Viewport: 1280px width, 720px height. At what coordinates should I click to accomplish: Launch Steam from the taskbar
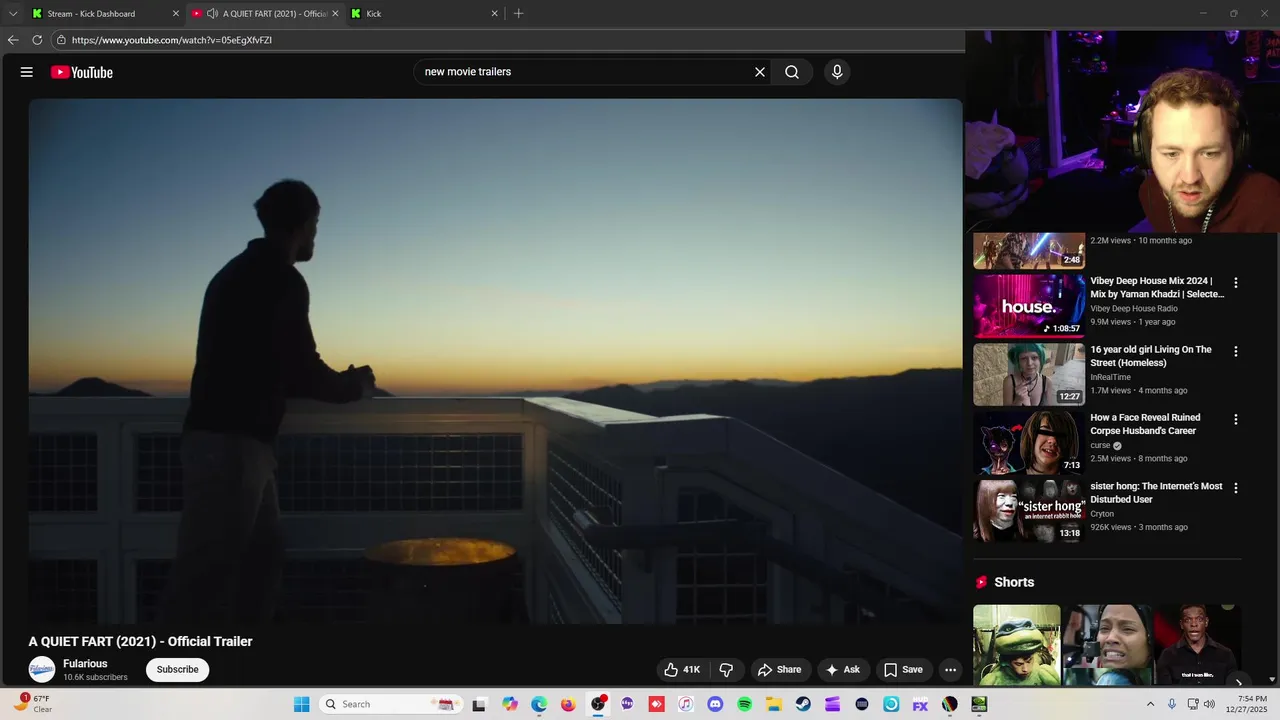[x=803, y=704]
